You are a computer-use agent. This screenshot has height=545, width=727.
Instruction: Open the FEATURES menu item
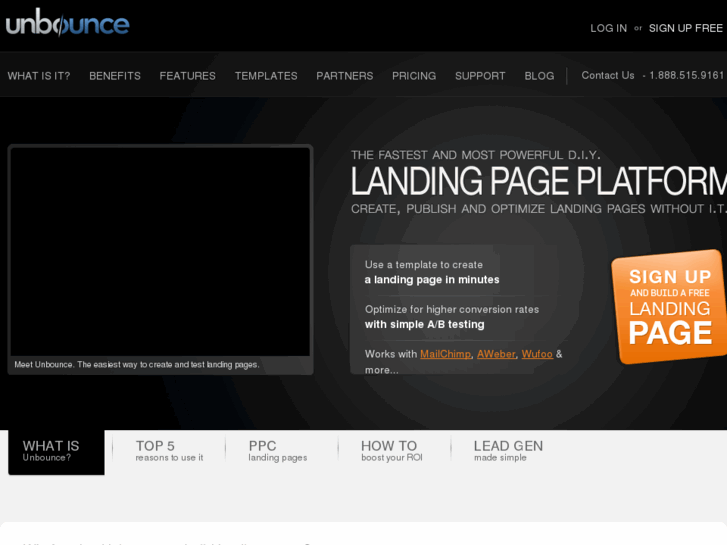187,76
